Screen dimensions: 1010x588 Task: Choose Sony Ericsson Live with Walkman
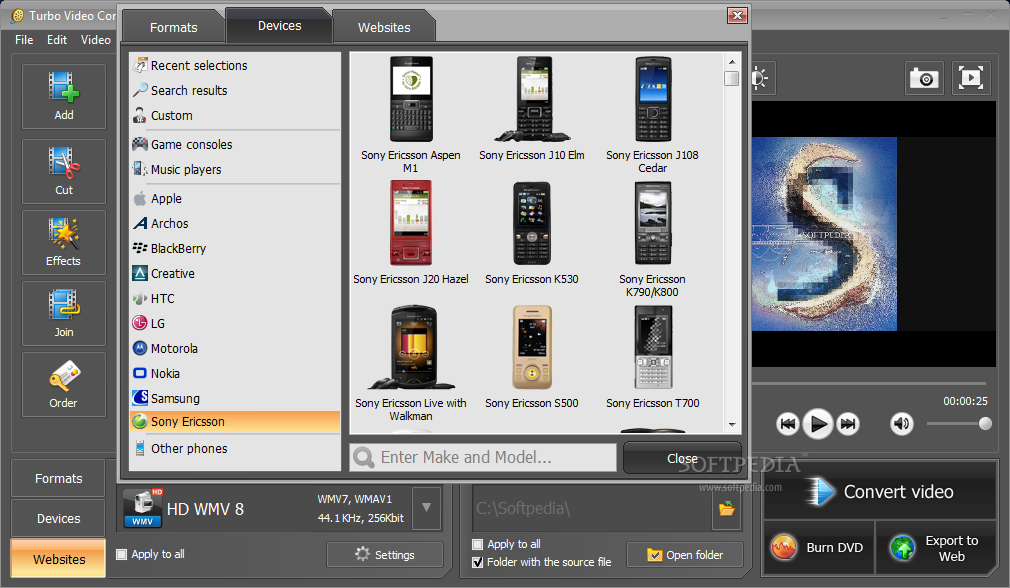pos(411,363)
